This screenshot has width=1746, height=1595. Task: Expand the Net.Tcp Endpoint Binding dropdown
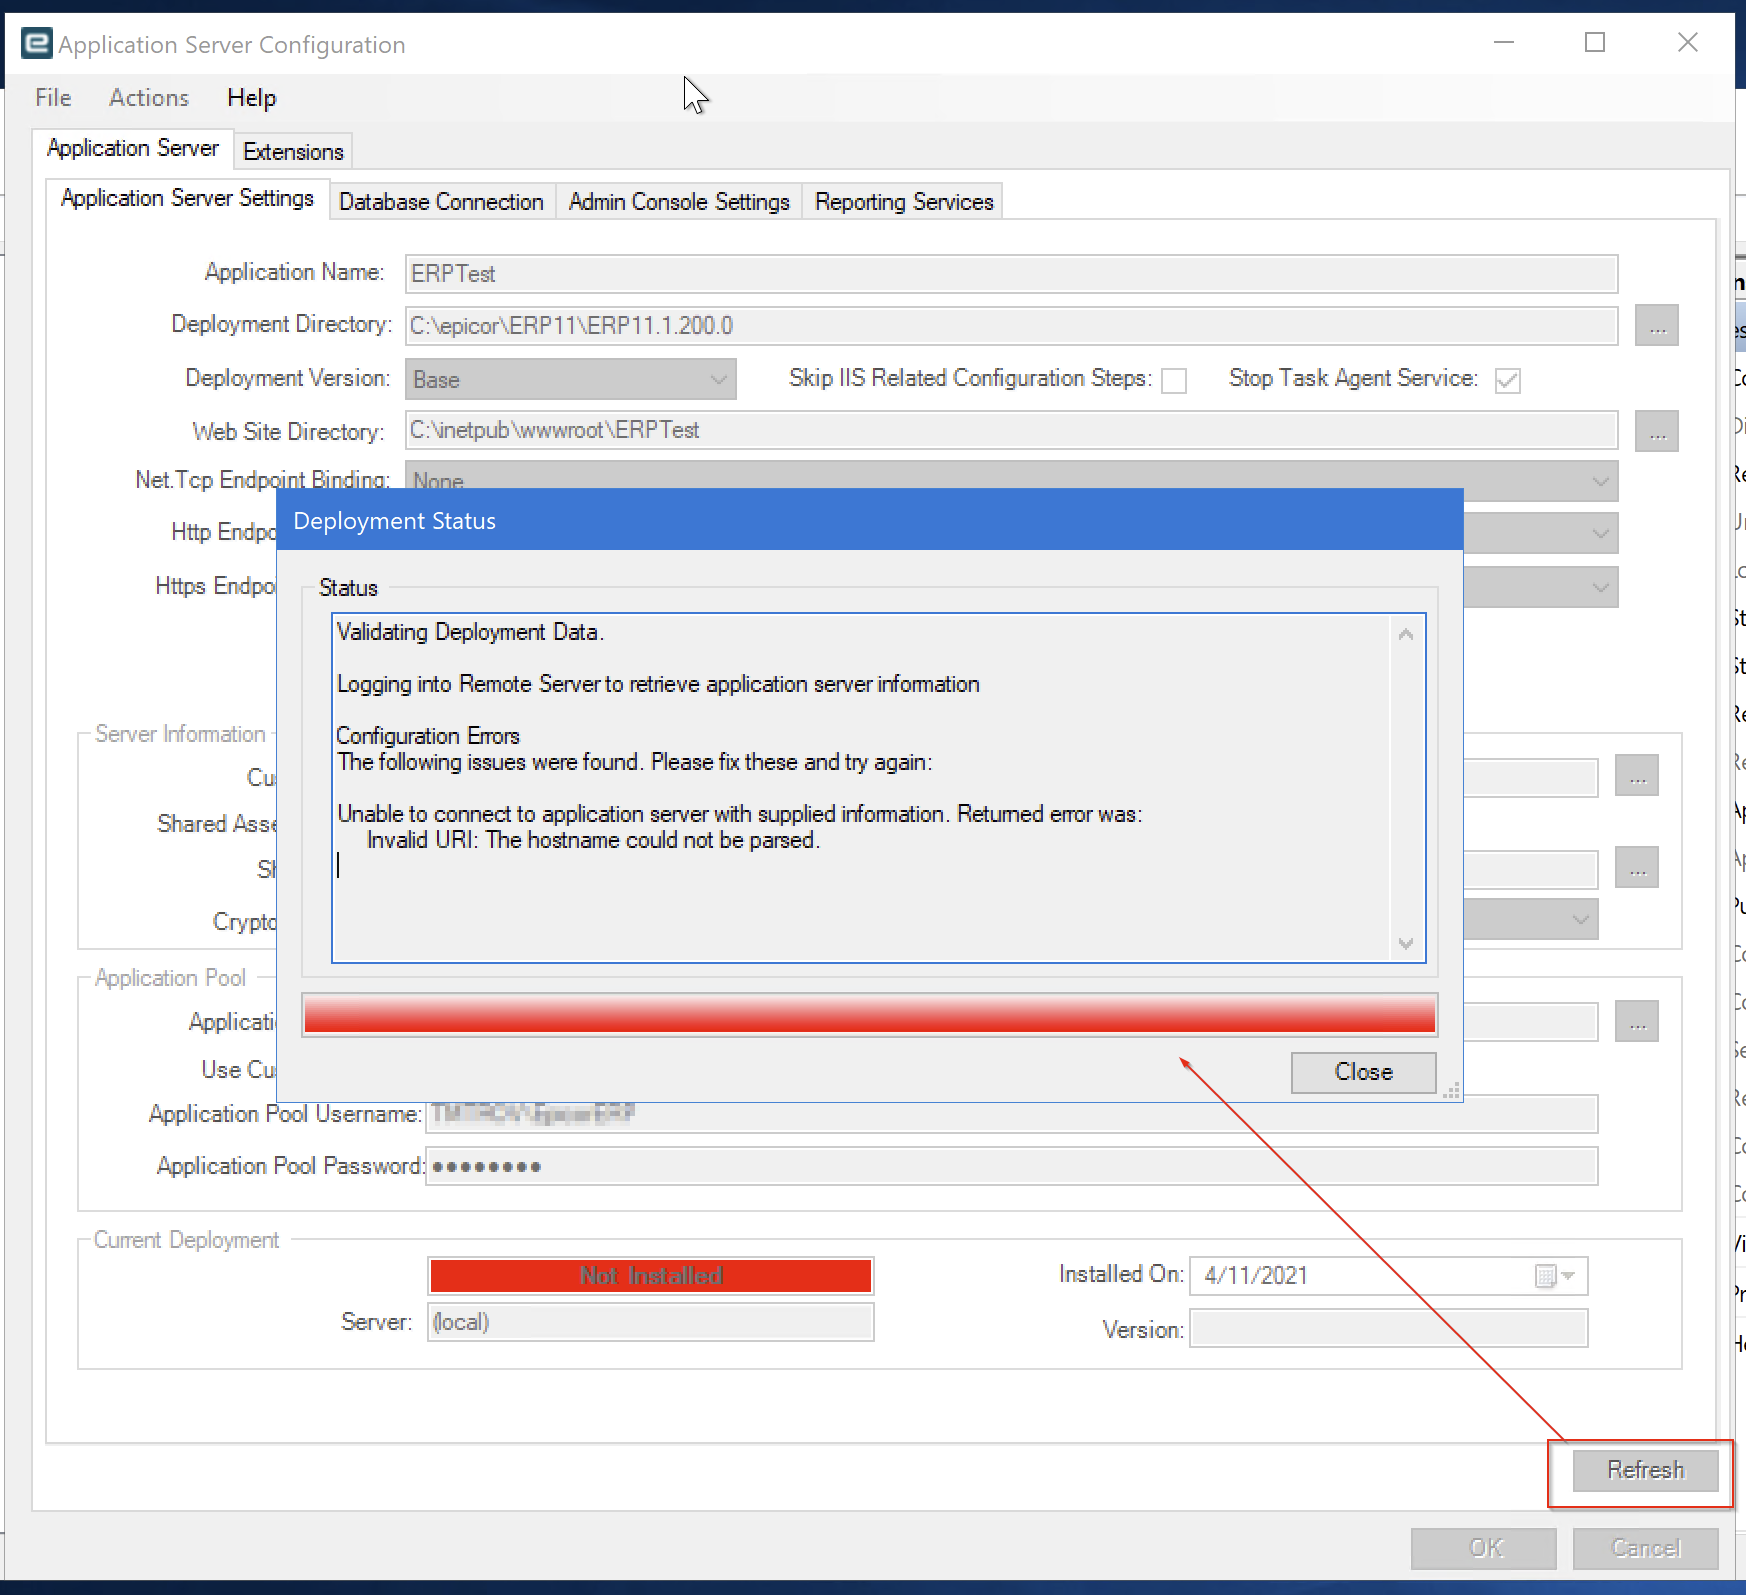pos(1601,481)
